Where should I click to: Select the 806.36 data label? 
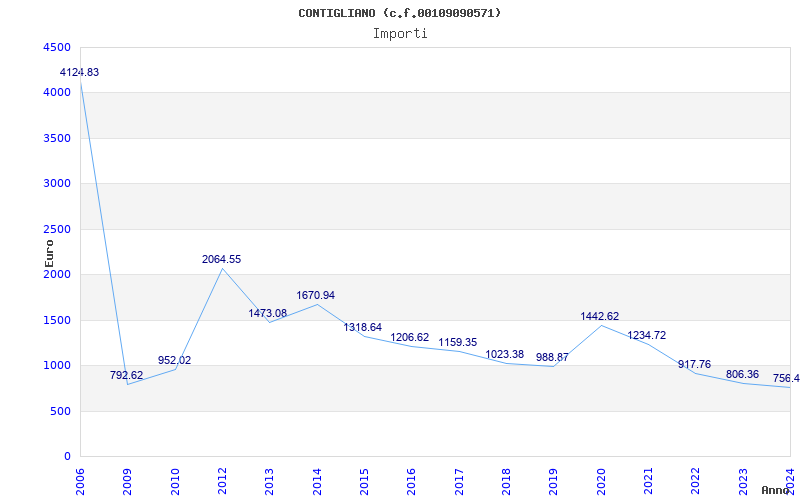pyautogui.click(x=742, y=374)
